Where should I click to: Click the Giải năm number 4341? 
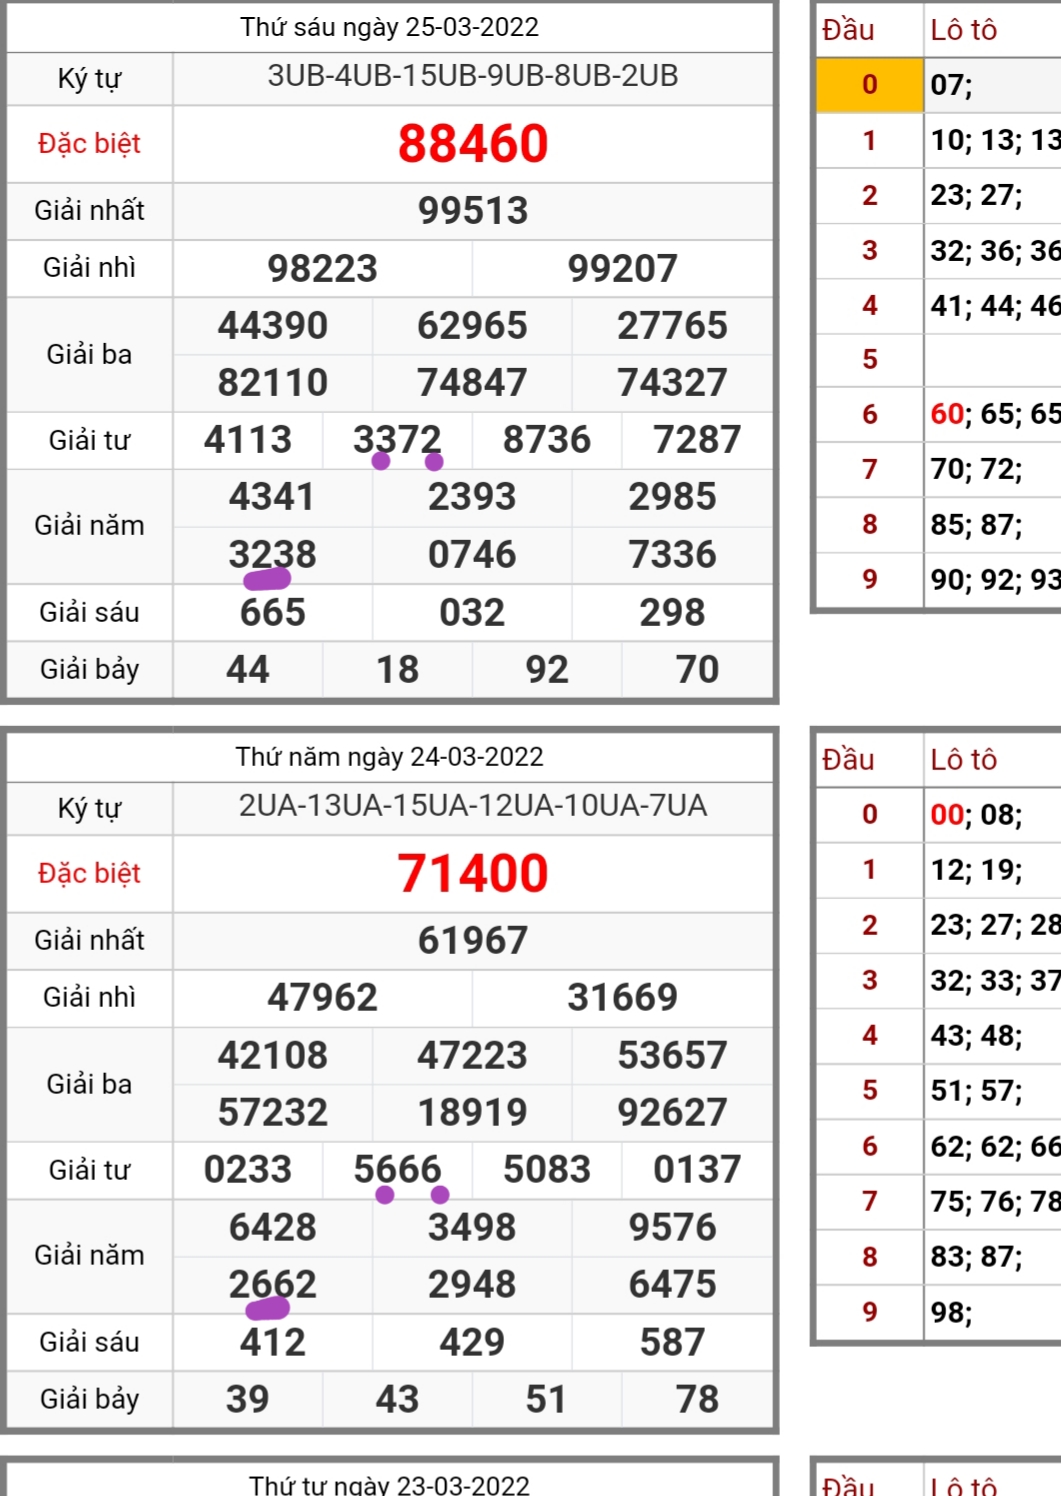[272, 496]
